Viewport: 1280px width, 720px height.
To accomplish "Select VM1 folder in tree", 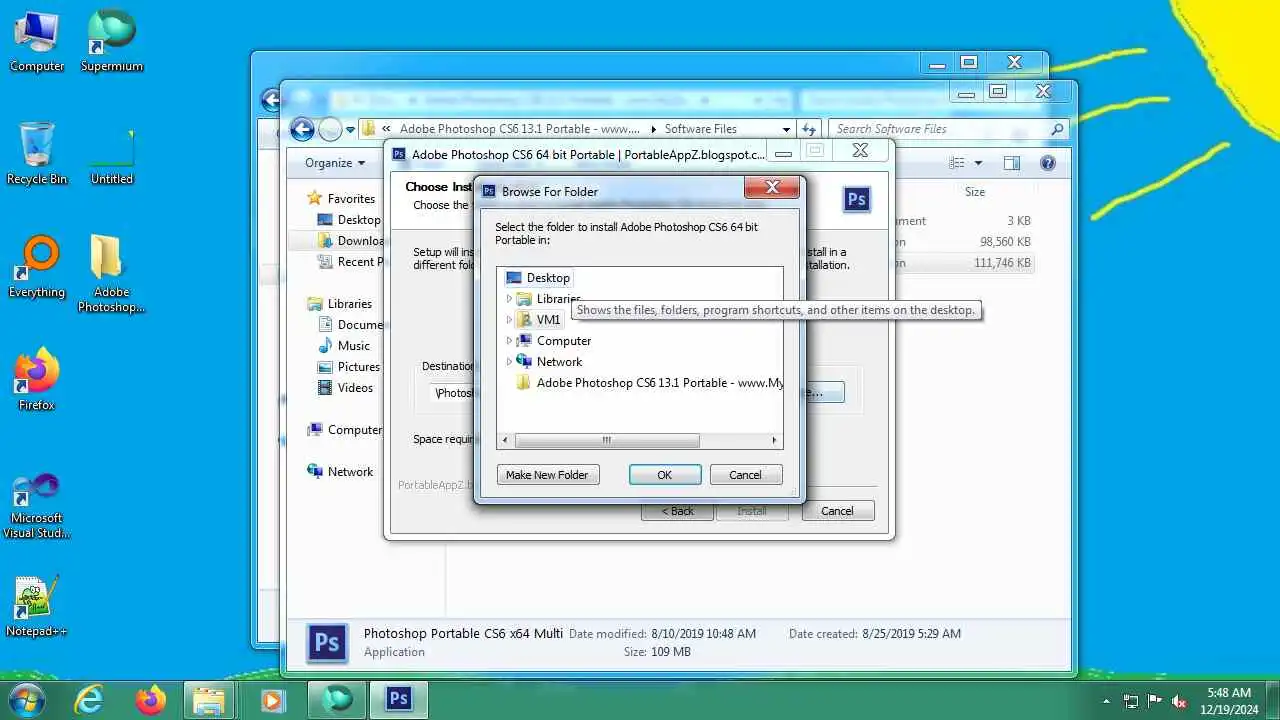I will coord(539,320).
